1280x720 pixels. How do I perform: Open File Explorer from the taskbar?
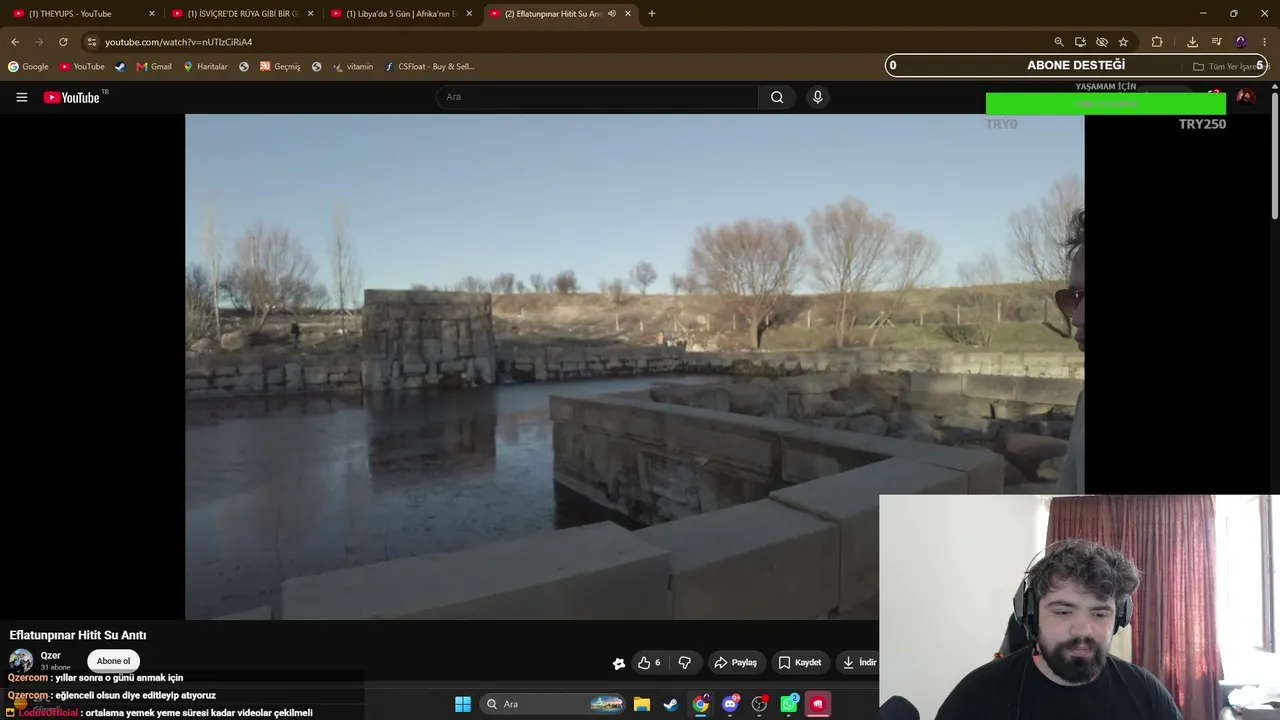click(x=642, y=704)
